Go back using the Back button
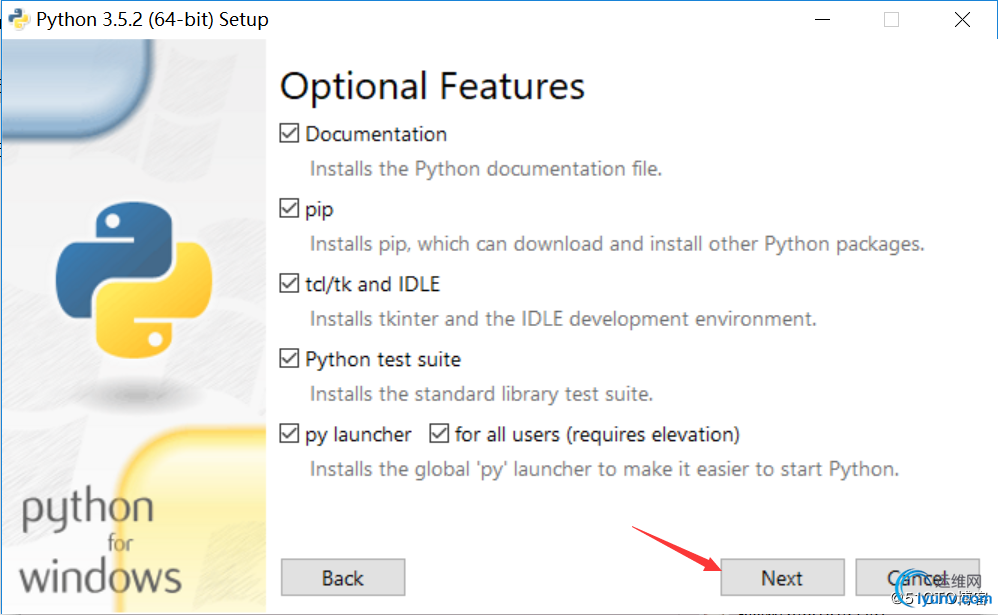 click(x=343, y=578)
